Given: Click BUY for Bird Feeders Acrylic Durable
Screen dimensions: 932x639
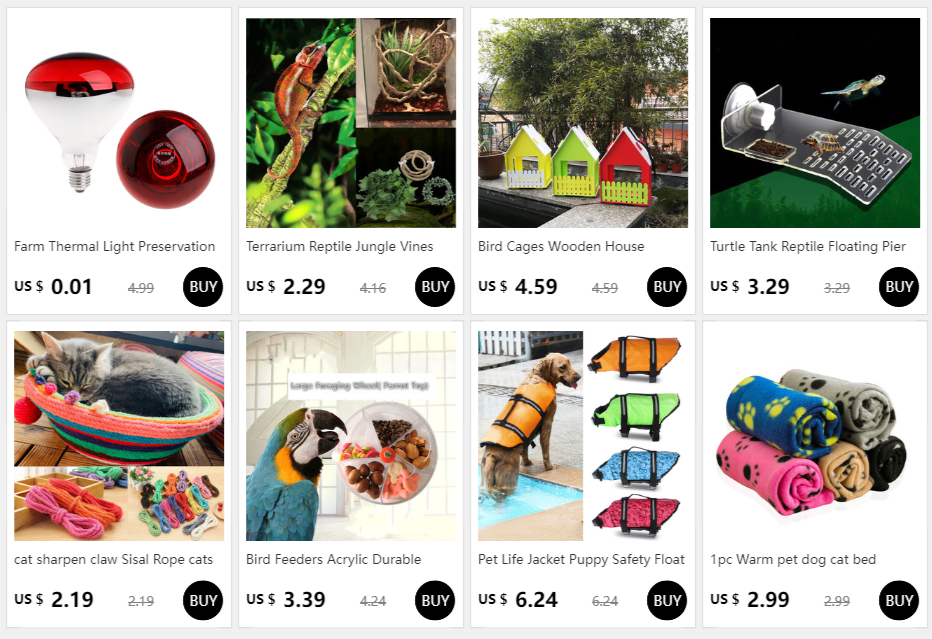Looking at the screenshot, I should (434, 600).
